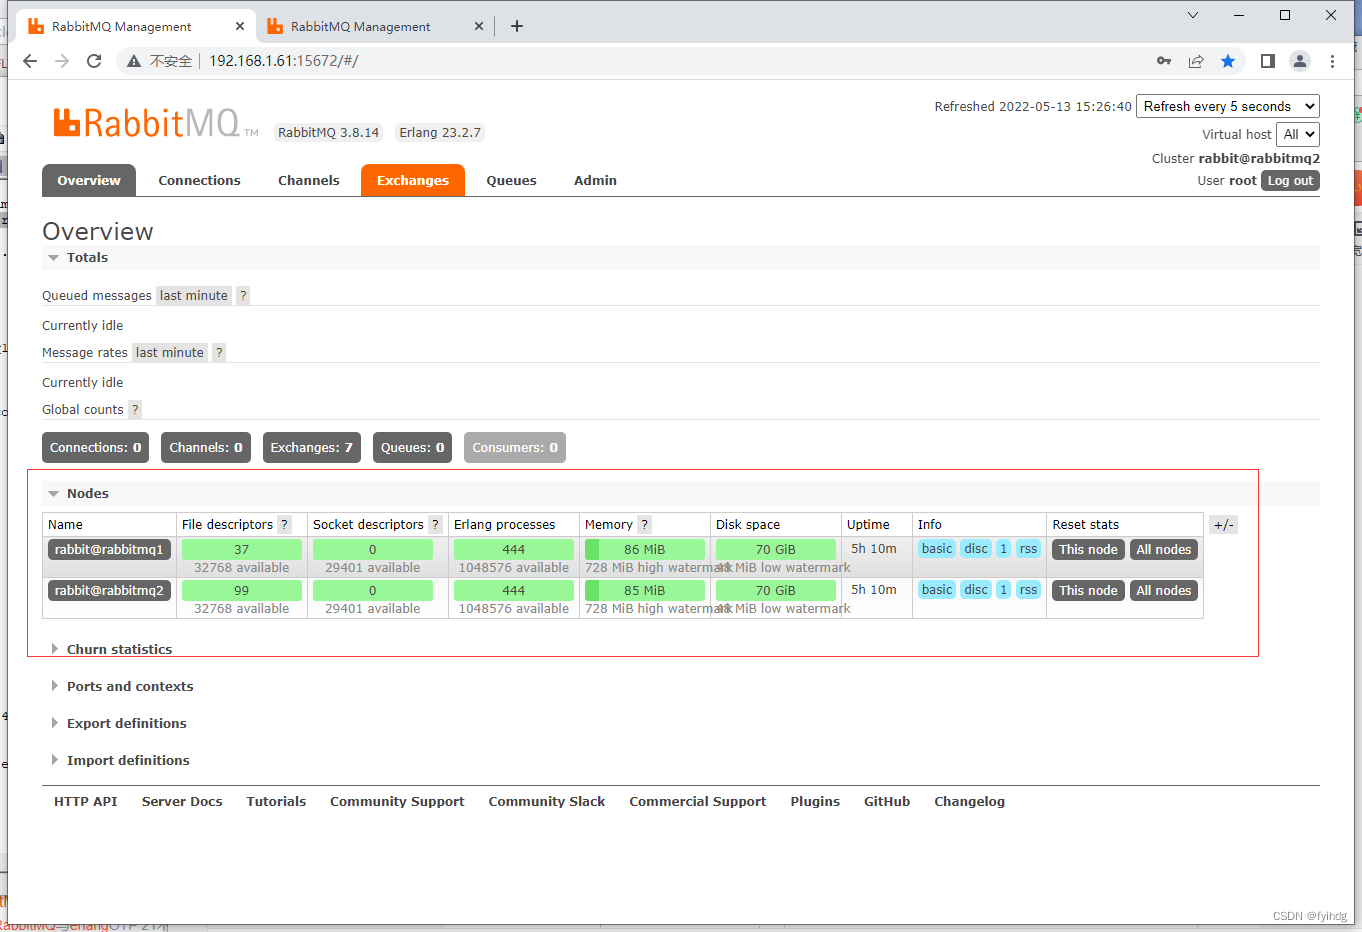Click All nodes for rabbit@rabbitmq1
This screenshot has height=932, width=1362.
click(x=1164, y=549)
